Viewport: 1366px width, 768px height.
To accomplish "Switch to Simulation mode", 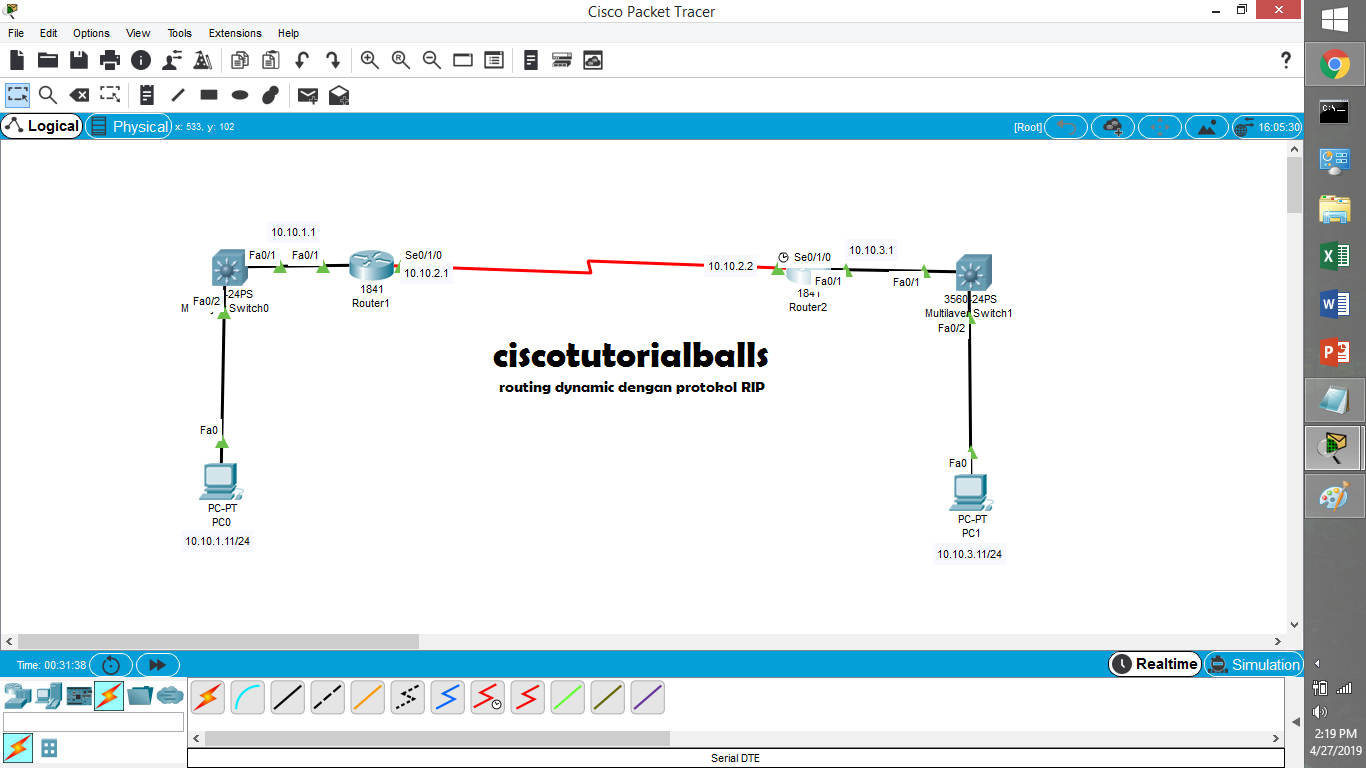I will tap(1253, 664).
